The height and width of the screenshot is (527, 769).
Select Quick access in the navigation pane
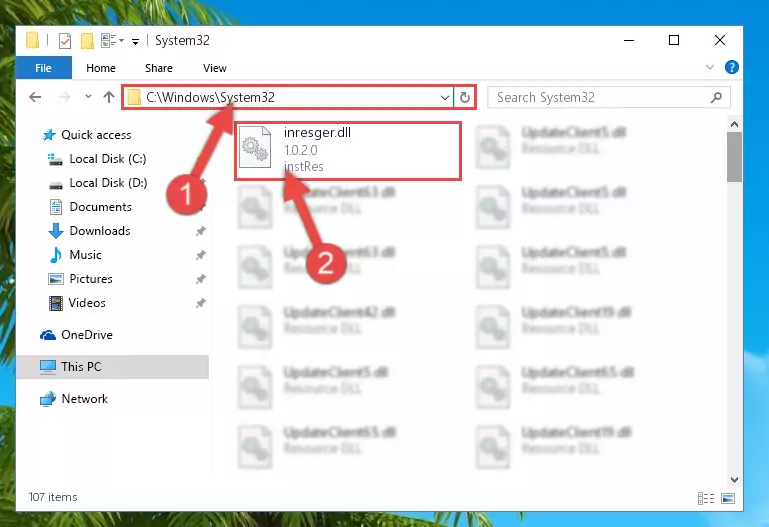tap(96, 135)
